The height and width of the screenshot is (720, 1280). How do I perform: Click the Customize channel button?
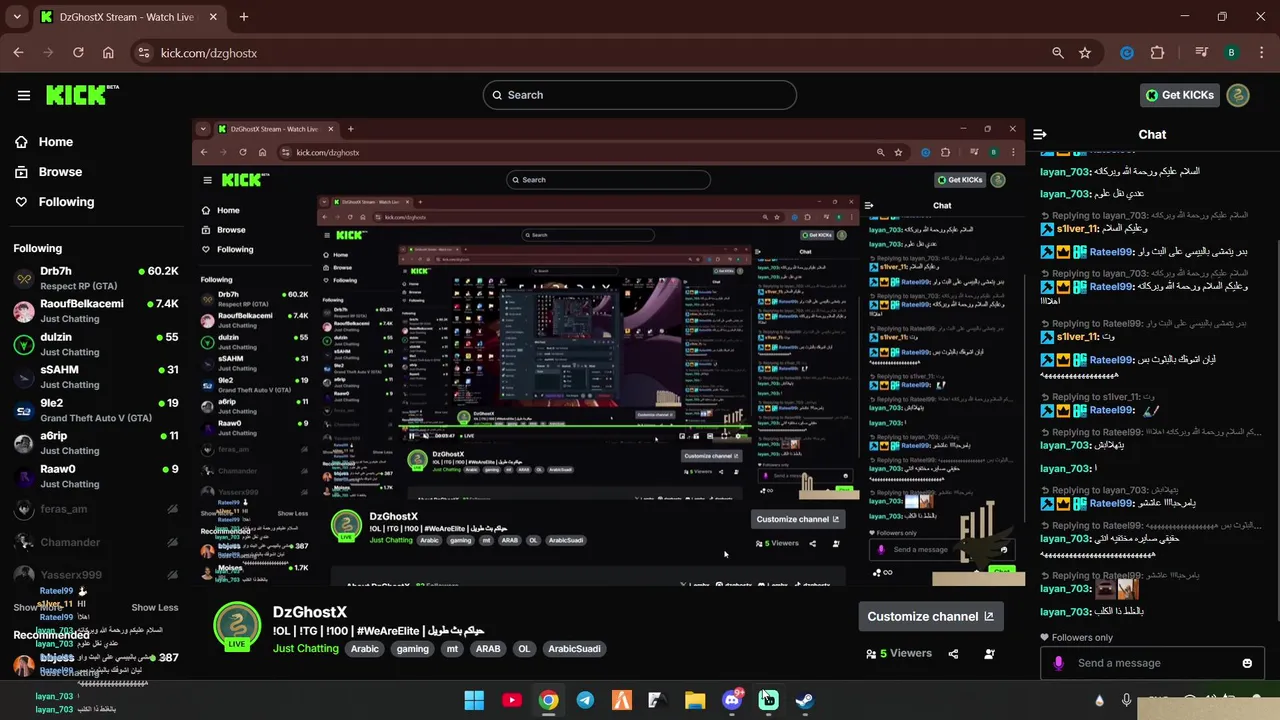pos(930,616)
